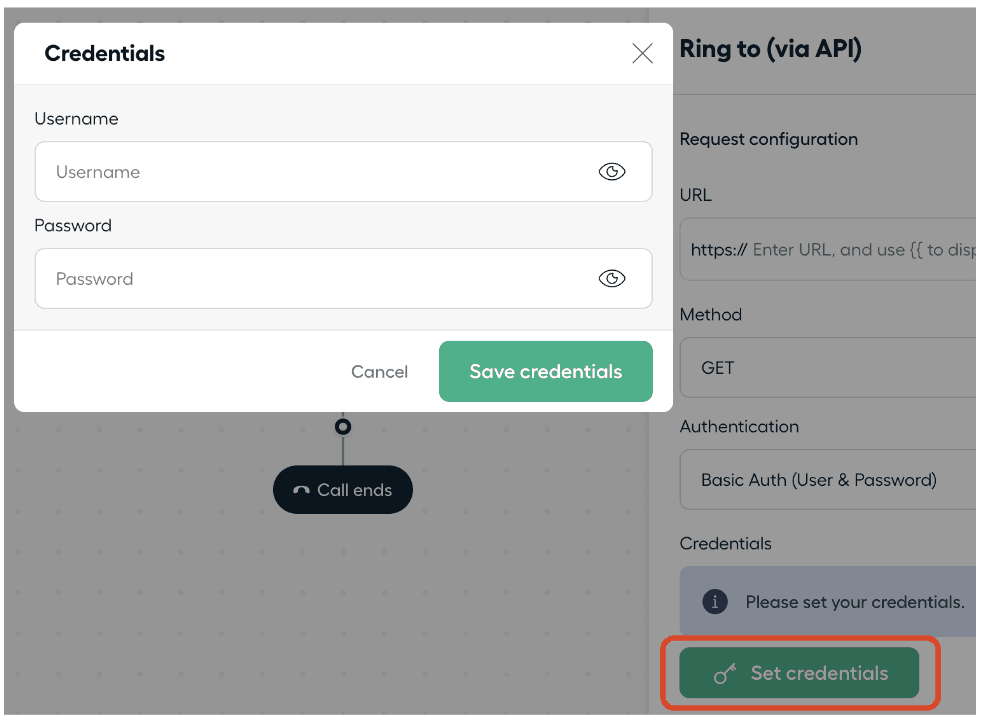
Task: Select the Call ends node label
Action: click(x=354, y=490)
